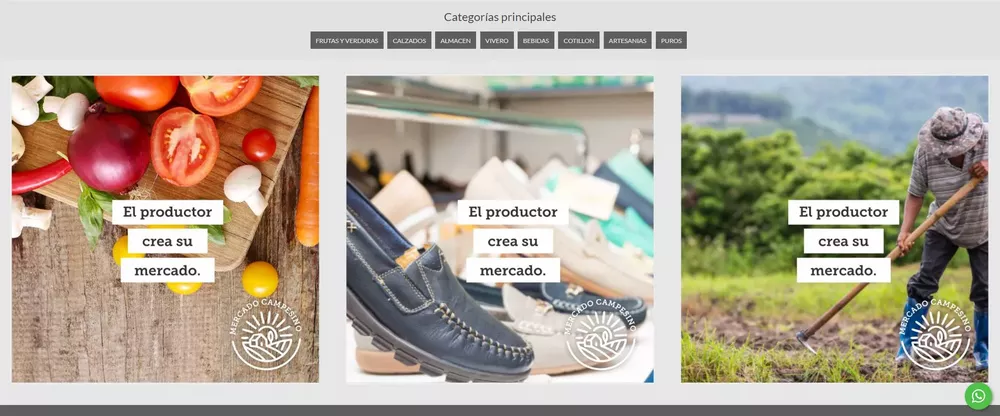This screenshot has width=1000, height=416.
Task: Open the Calzados category
Action: pyautogui.click(x=409, y=41)
